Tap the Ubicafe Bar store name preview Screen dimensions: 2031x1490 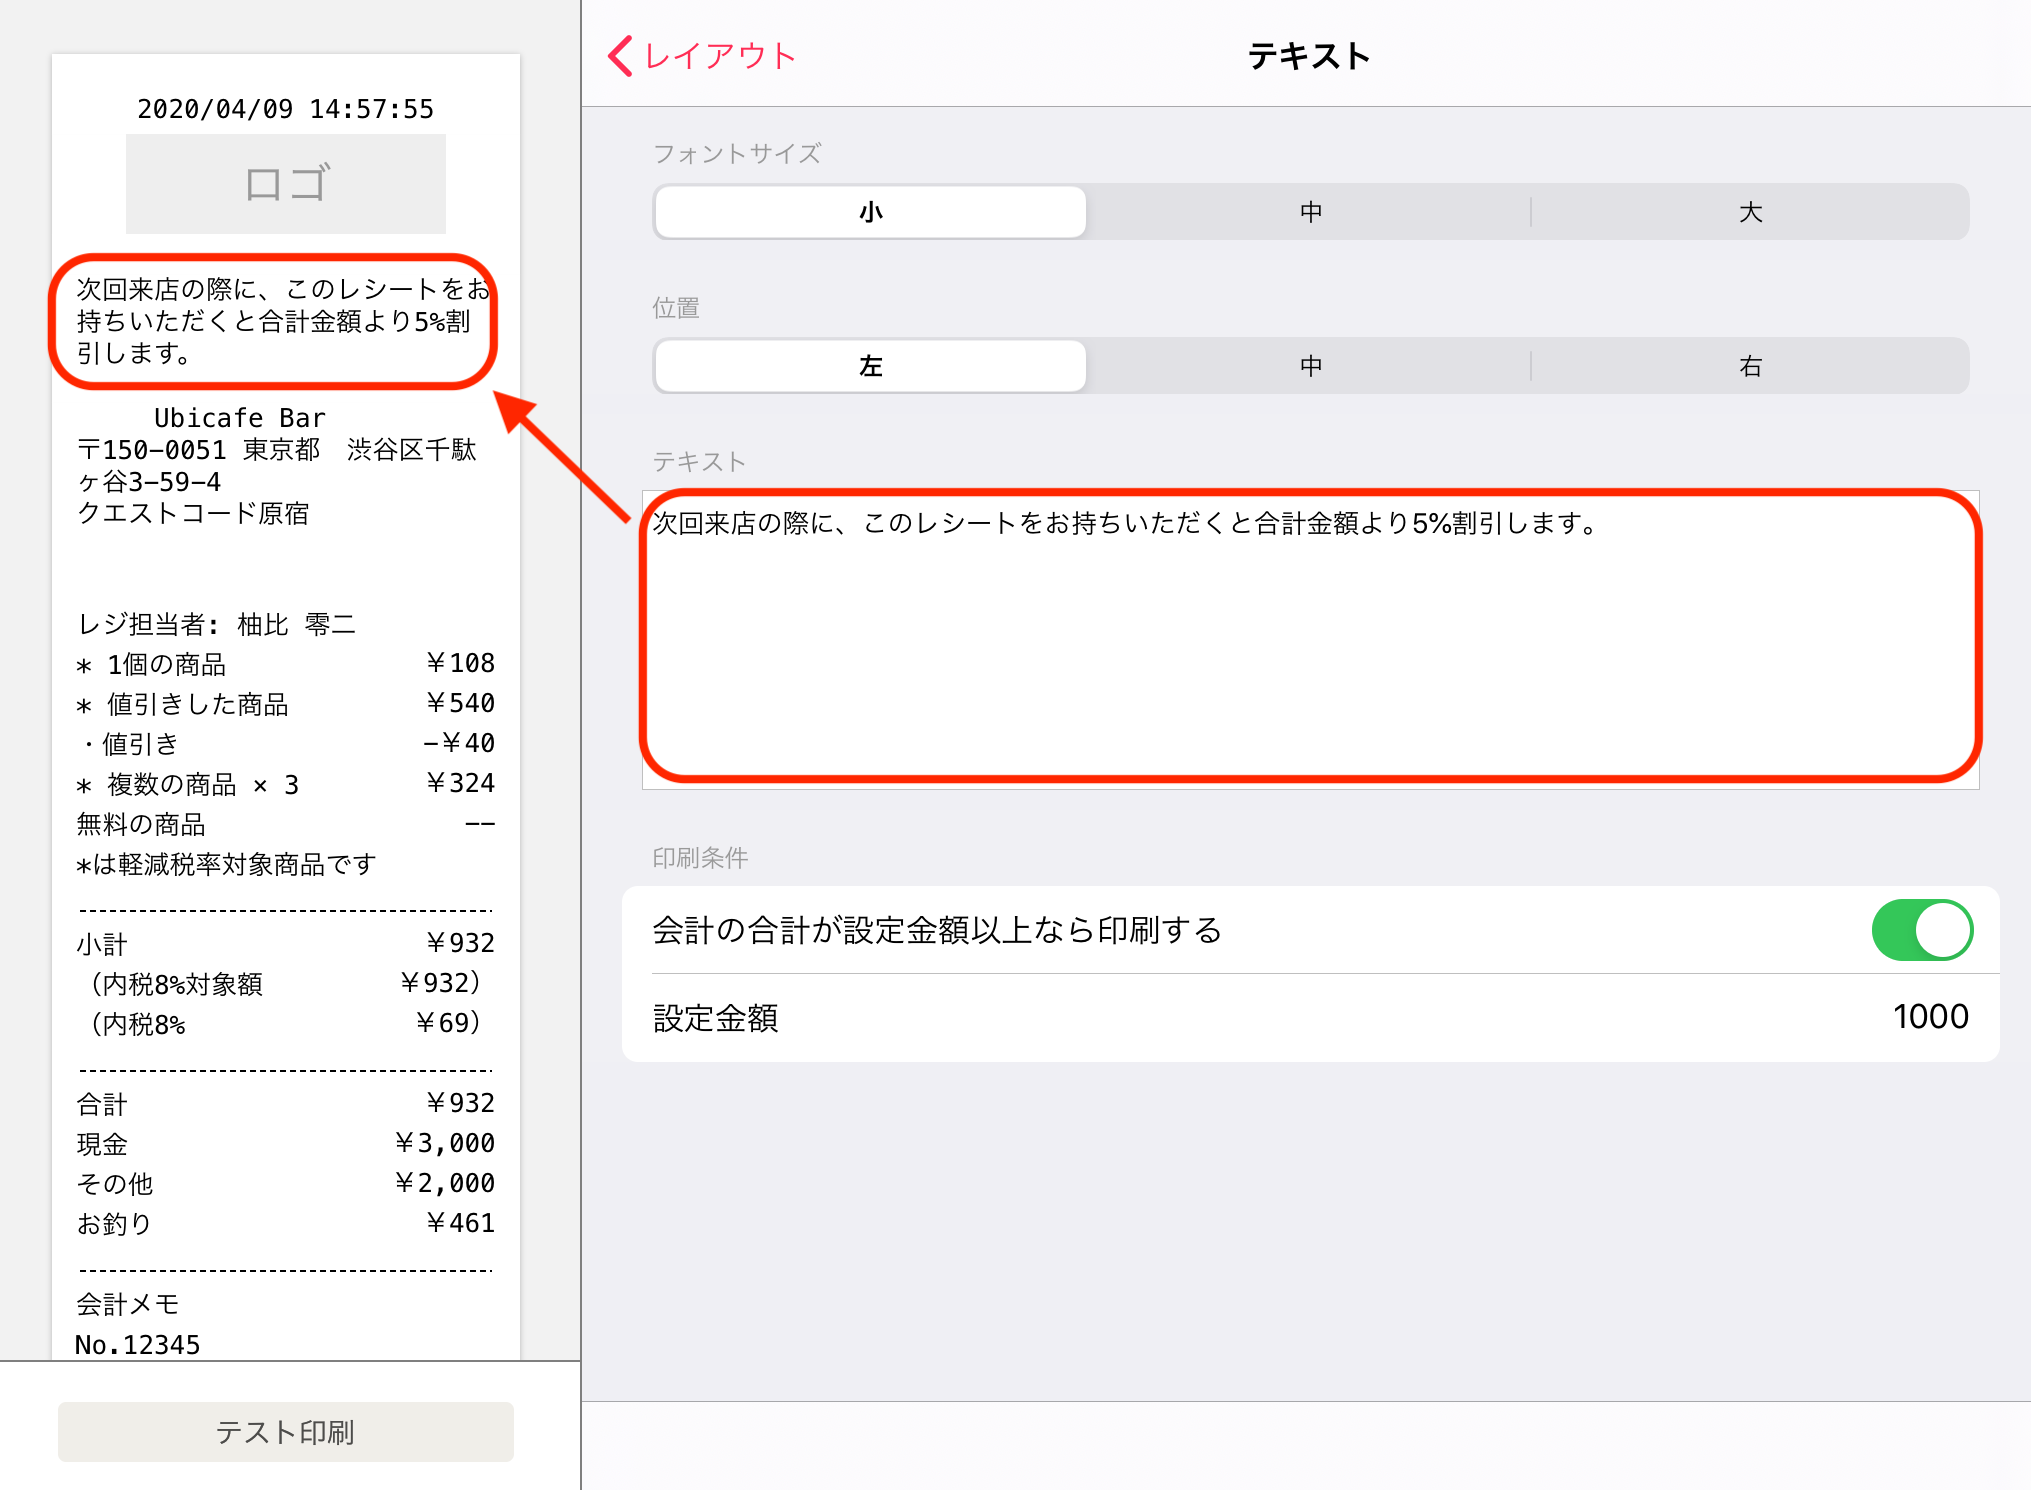240,418
